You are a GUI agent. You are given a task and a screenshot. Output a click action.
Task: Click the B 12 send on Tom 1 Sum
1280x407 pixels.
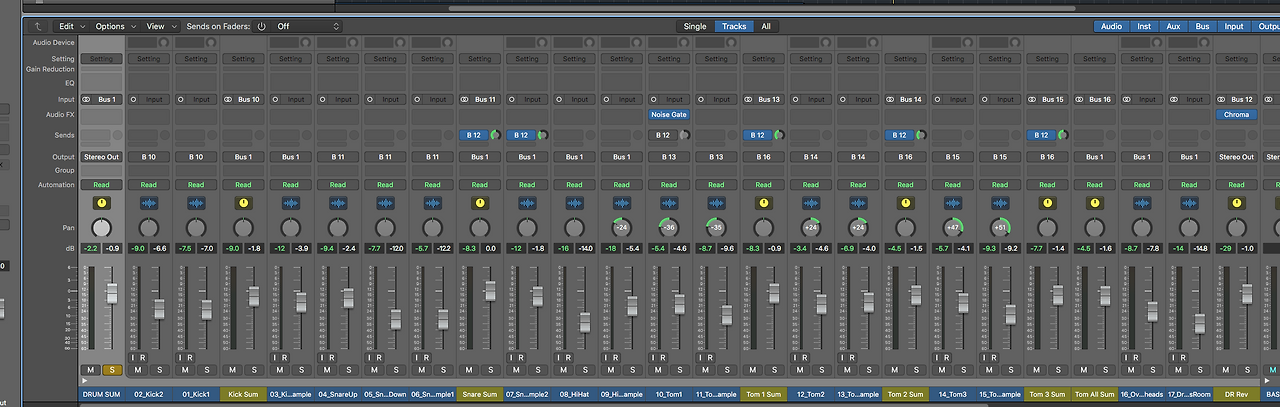click(x=758, y=135)
